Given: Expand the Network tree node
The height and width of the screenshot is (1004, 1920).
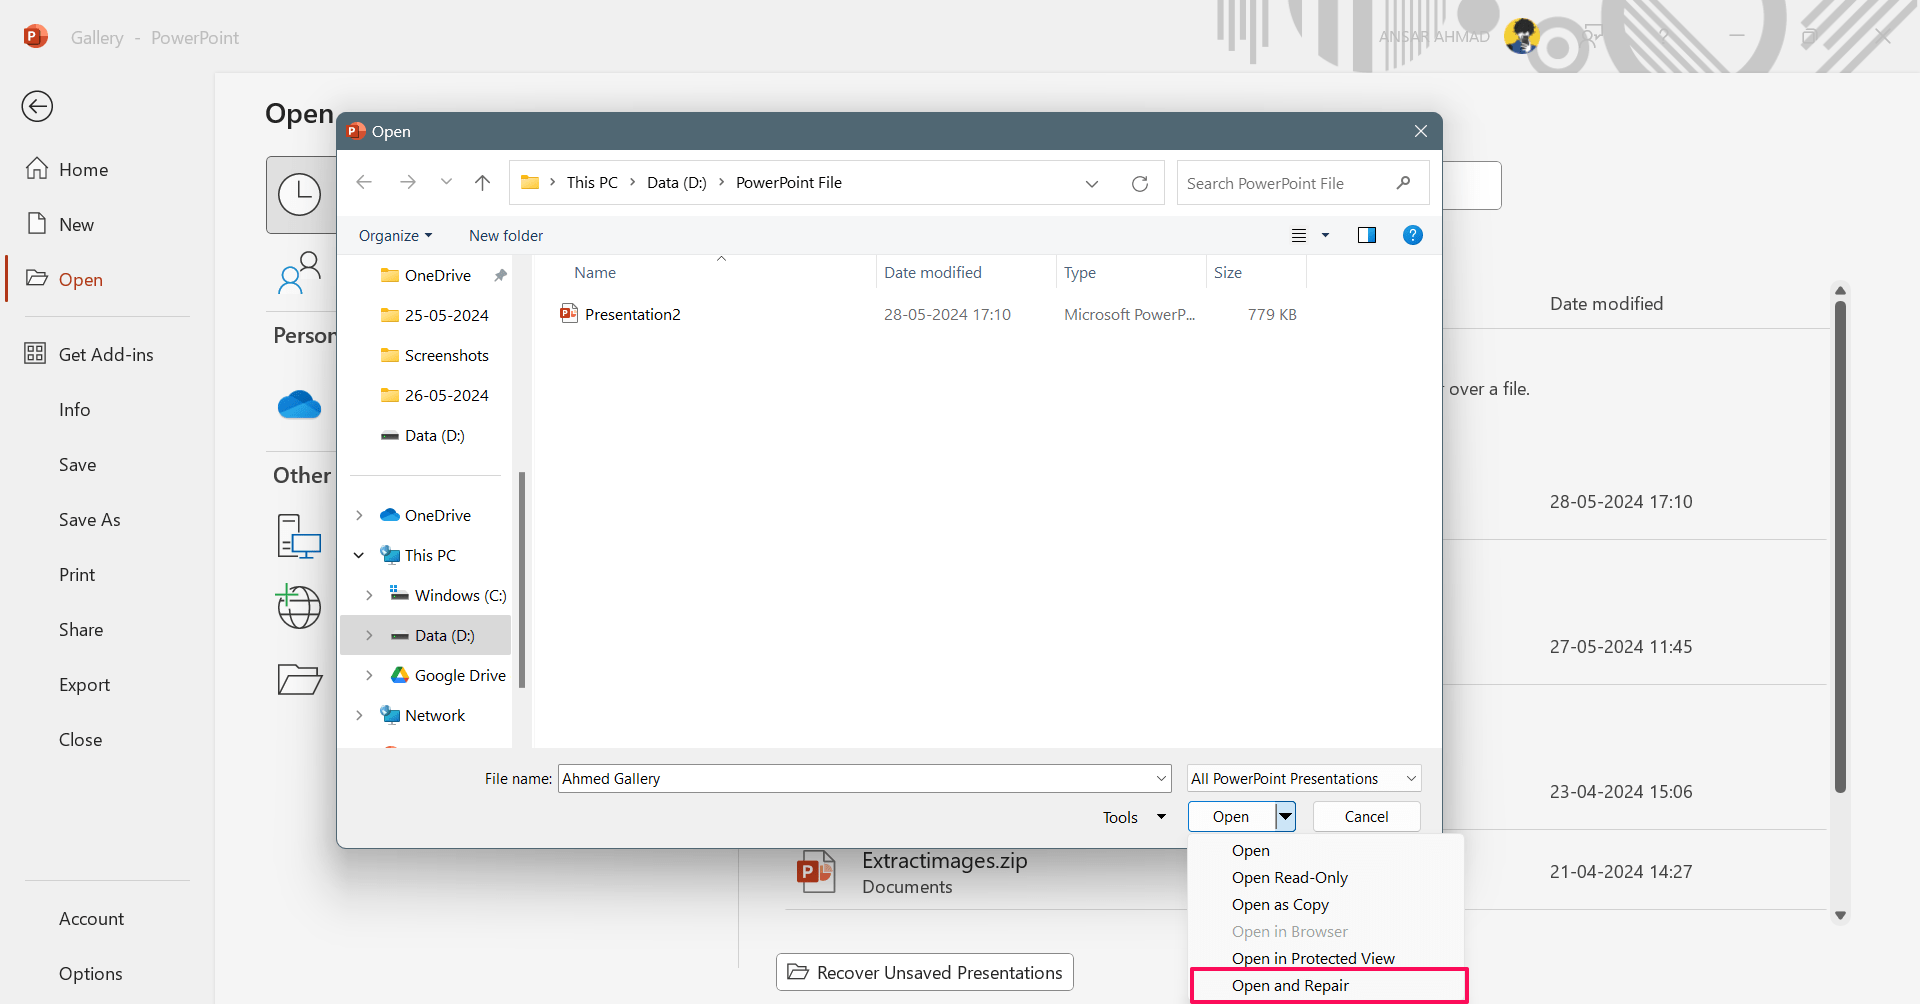Looking at the screenshot, I should (x=359, y=715).
